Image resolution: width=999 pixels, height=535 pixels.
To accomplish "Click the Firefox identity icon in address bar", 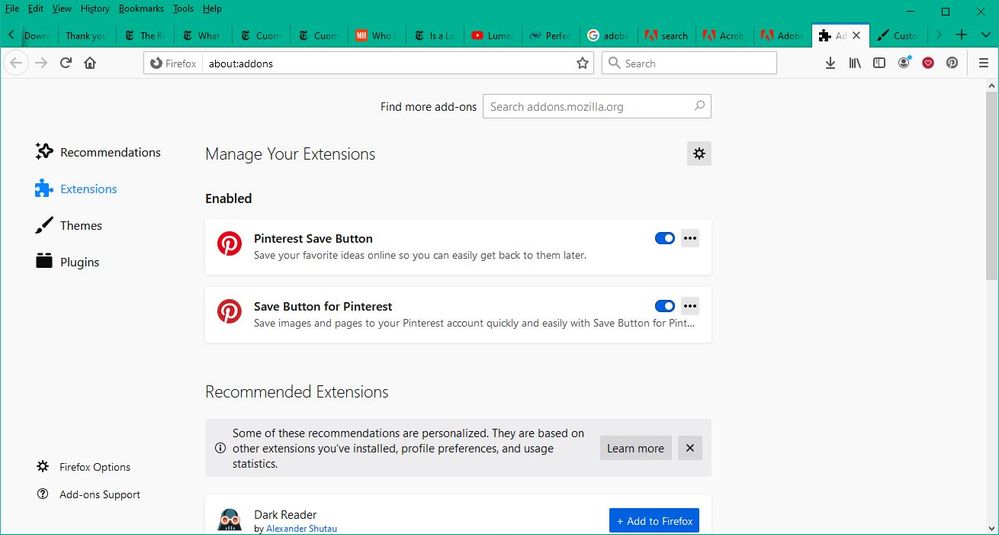I will click(173, 63).
